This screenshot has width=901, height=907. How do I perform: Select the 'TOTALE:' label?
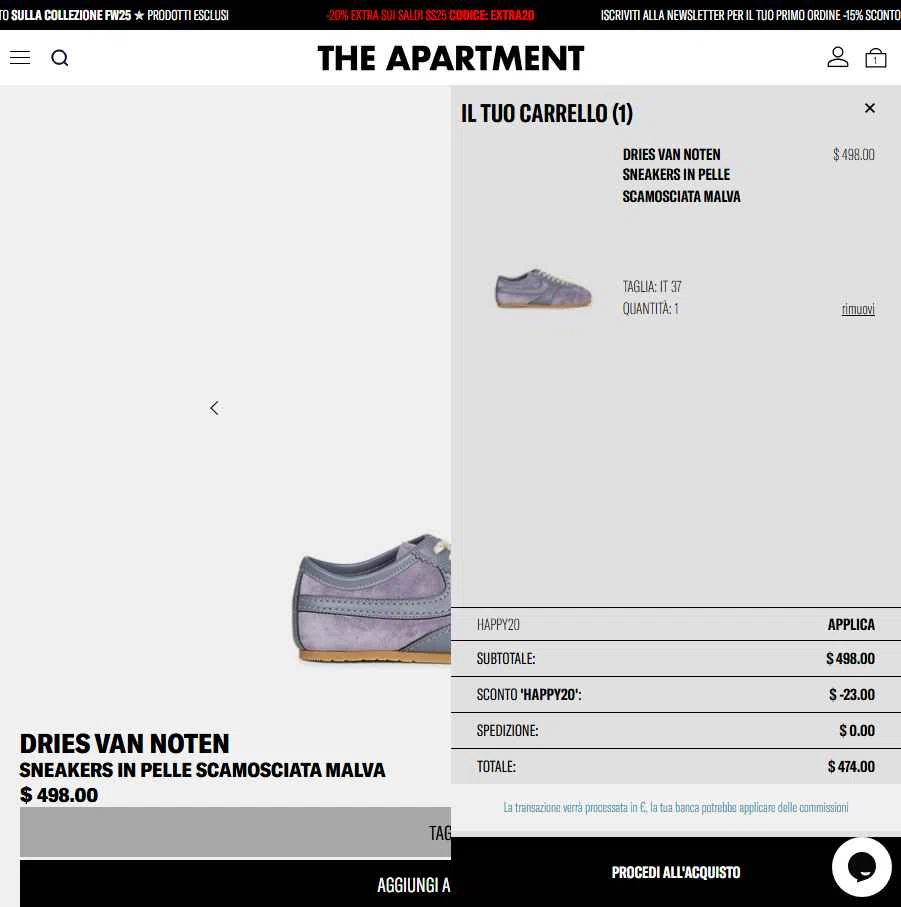pos(496,767)
